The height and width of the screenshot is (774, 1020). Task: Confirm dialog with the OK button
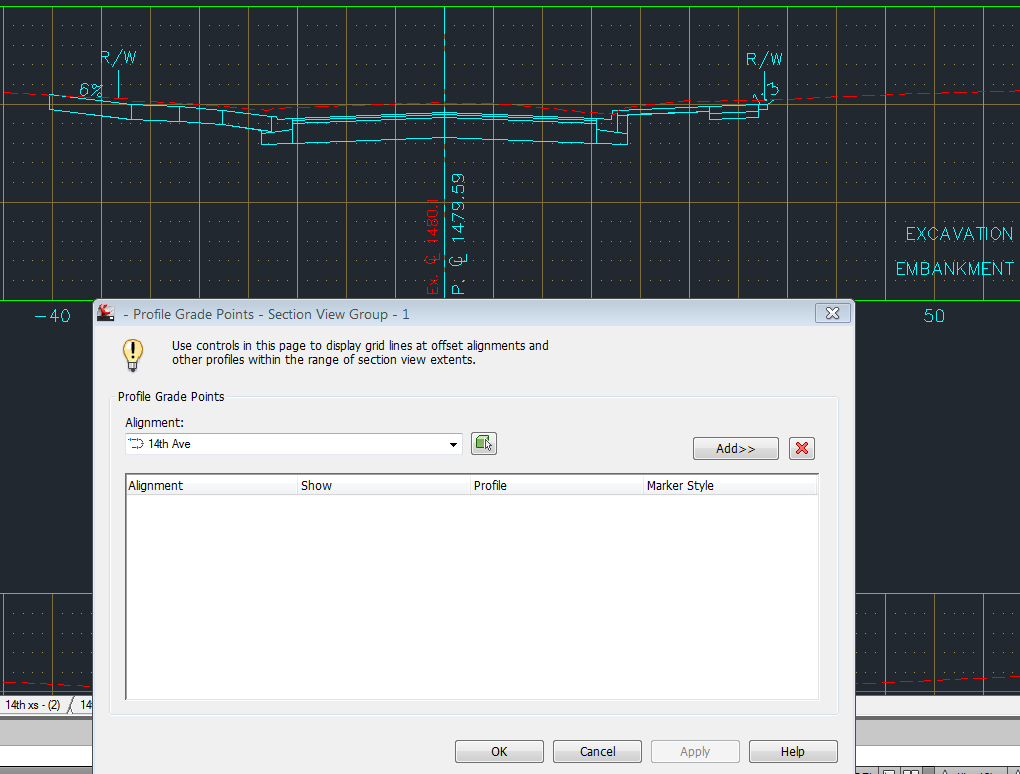498,751
